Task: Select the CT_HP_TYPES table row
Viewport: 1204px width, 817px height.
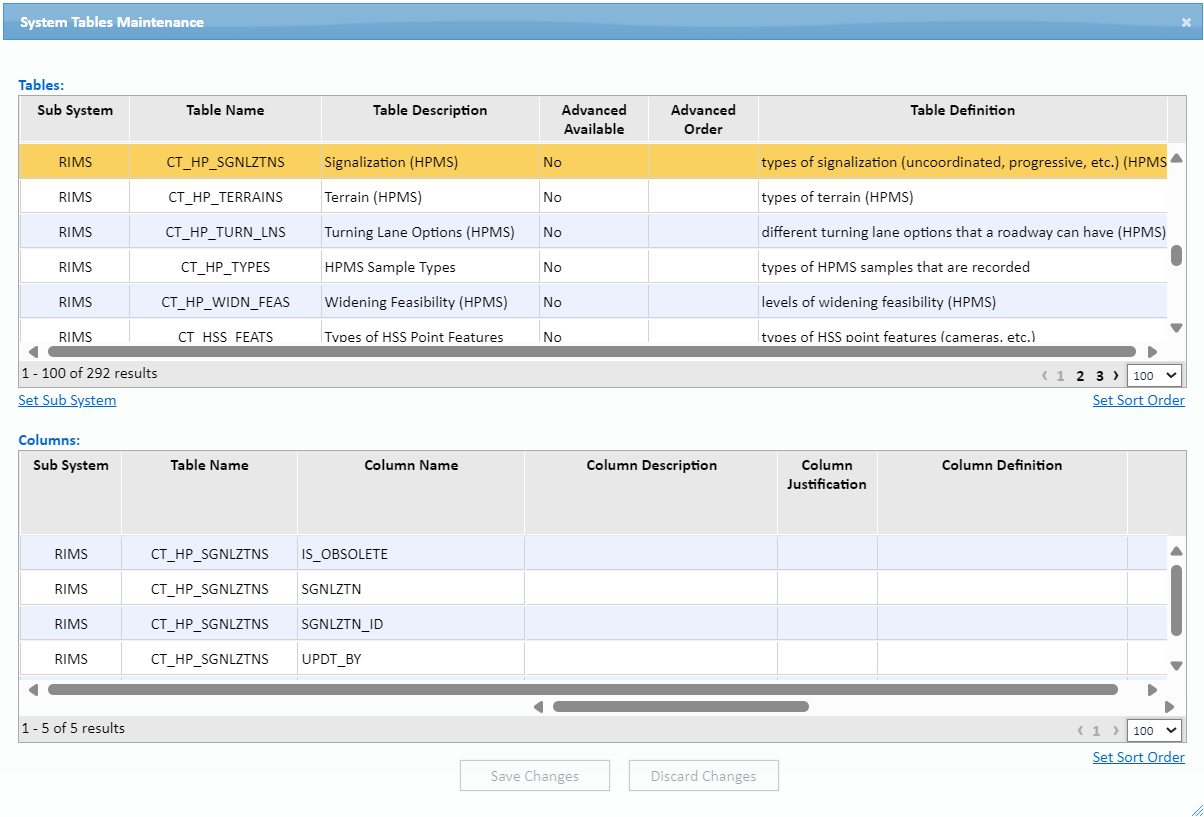Action: tap(594, 267)
